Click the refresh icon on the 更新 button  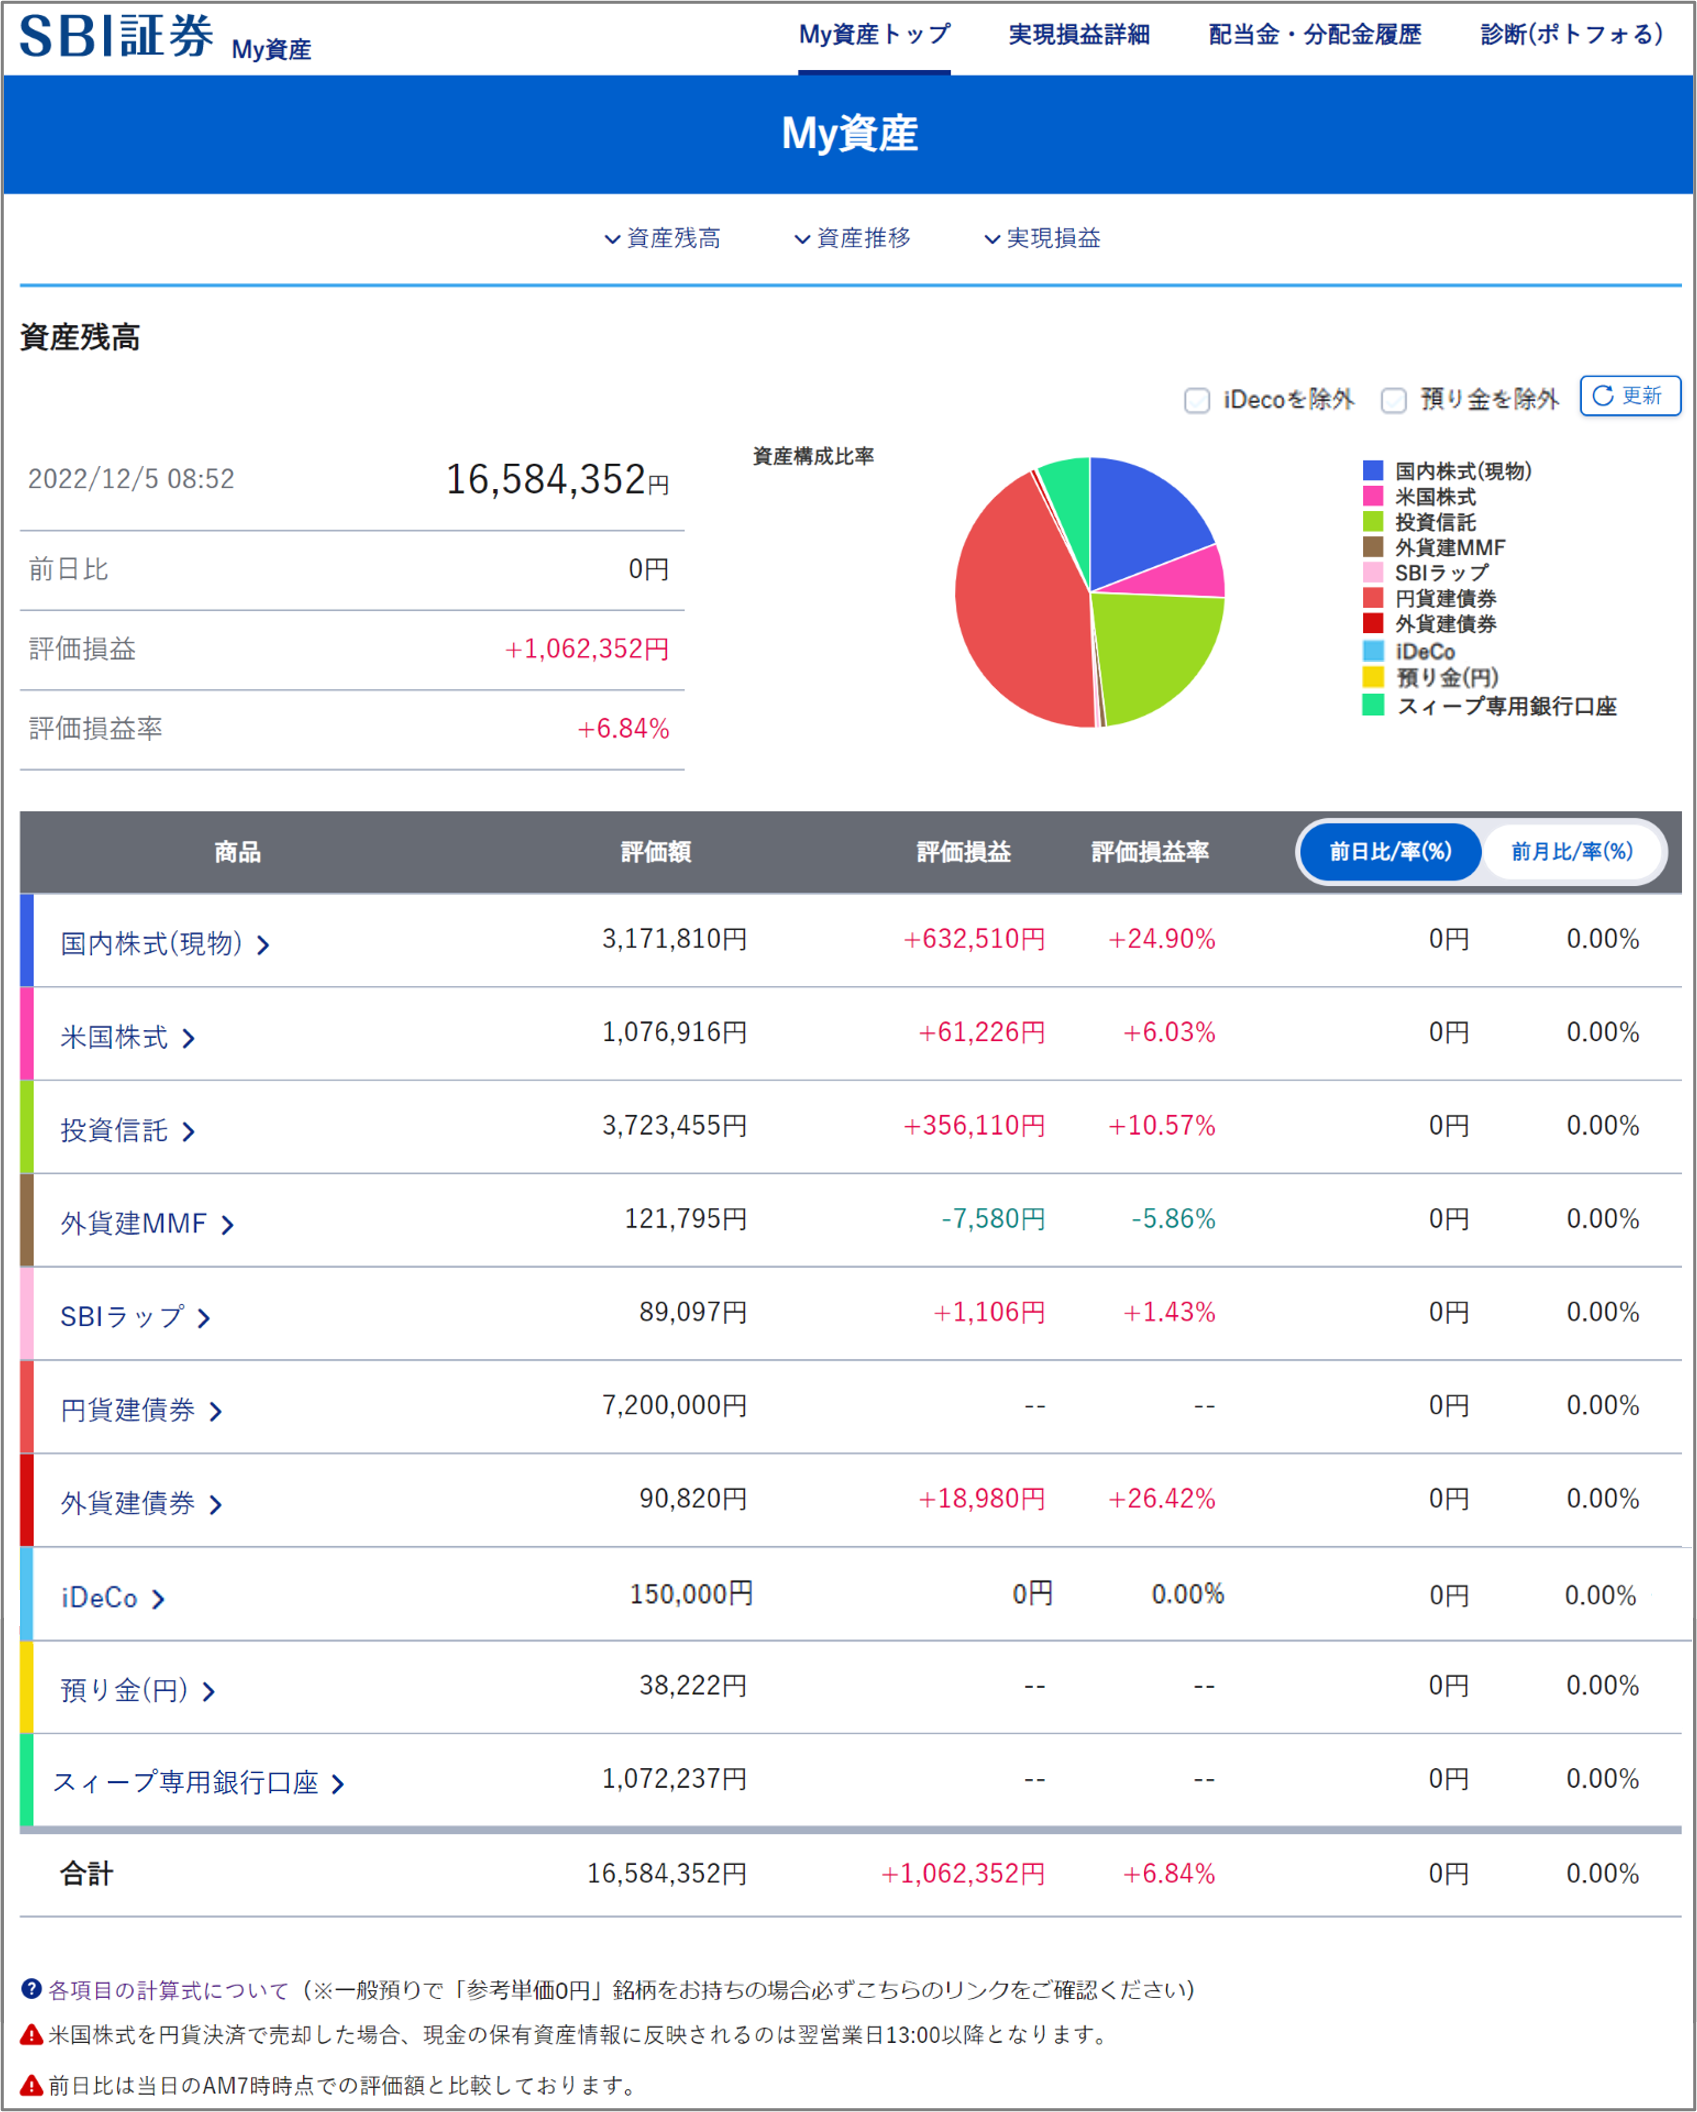point(1605,396)
